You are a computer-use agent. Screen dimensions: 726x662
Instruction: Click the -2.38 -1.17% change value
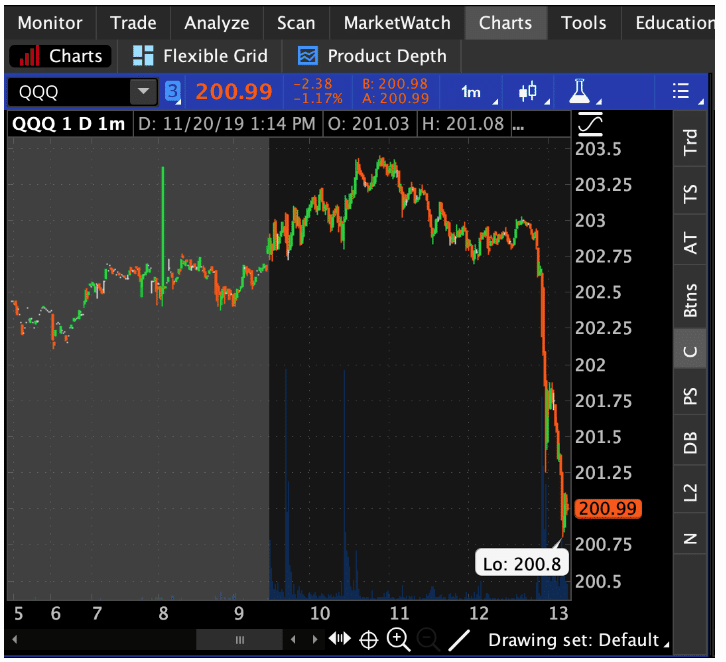(318, 91)
